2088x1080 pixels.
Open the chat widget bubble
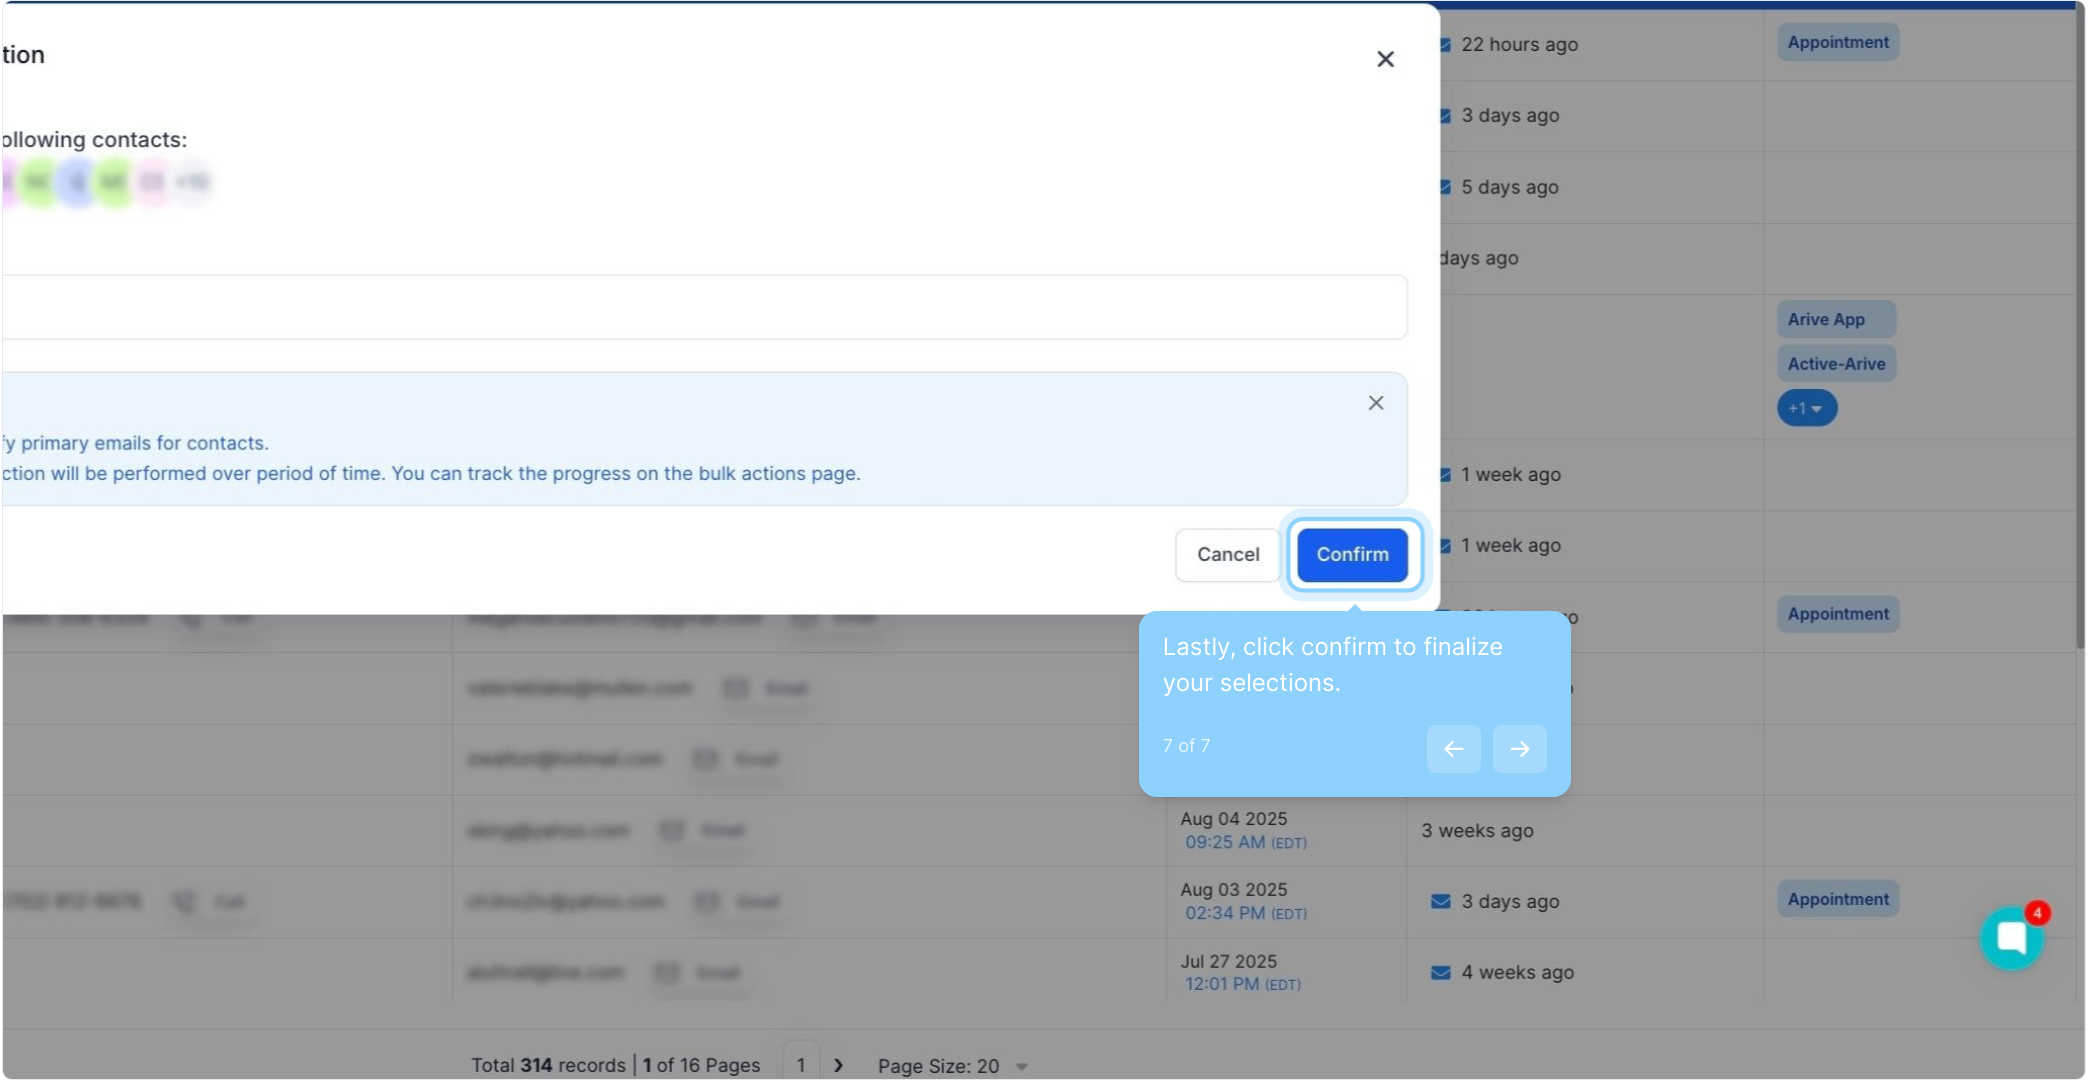2011,938
